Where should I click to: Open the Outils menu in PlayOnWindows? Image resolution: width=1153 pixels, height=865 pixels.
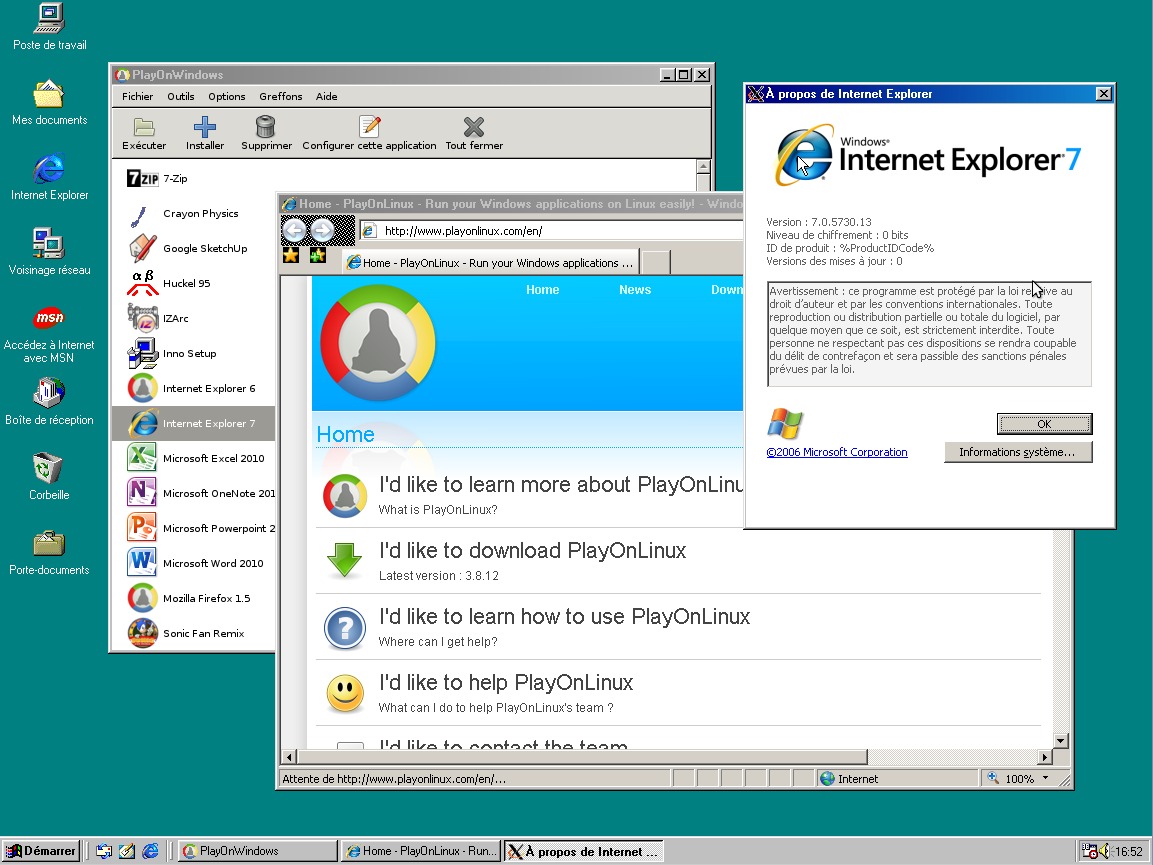click(180, 96)
